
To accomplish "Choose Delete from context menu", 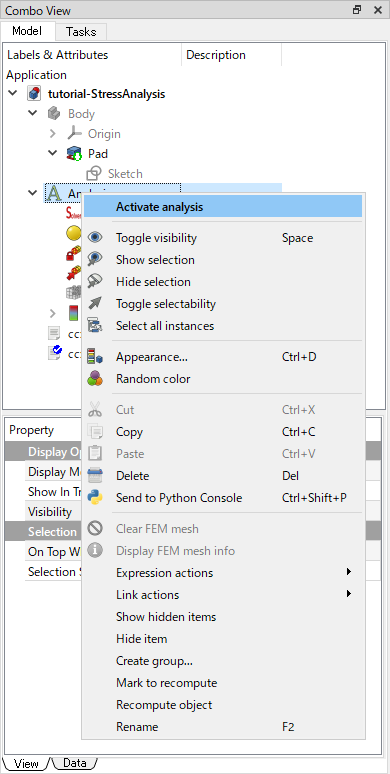I will [223, 476].
